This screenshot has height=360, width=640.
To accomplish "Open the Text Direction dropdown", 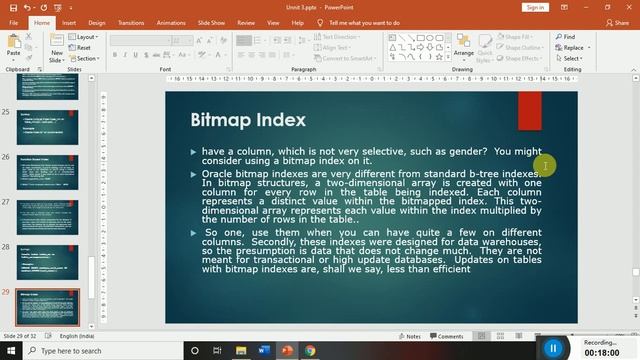I will [x=337, y=37].
